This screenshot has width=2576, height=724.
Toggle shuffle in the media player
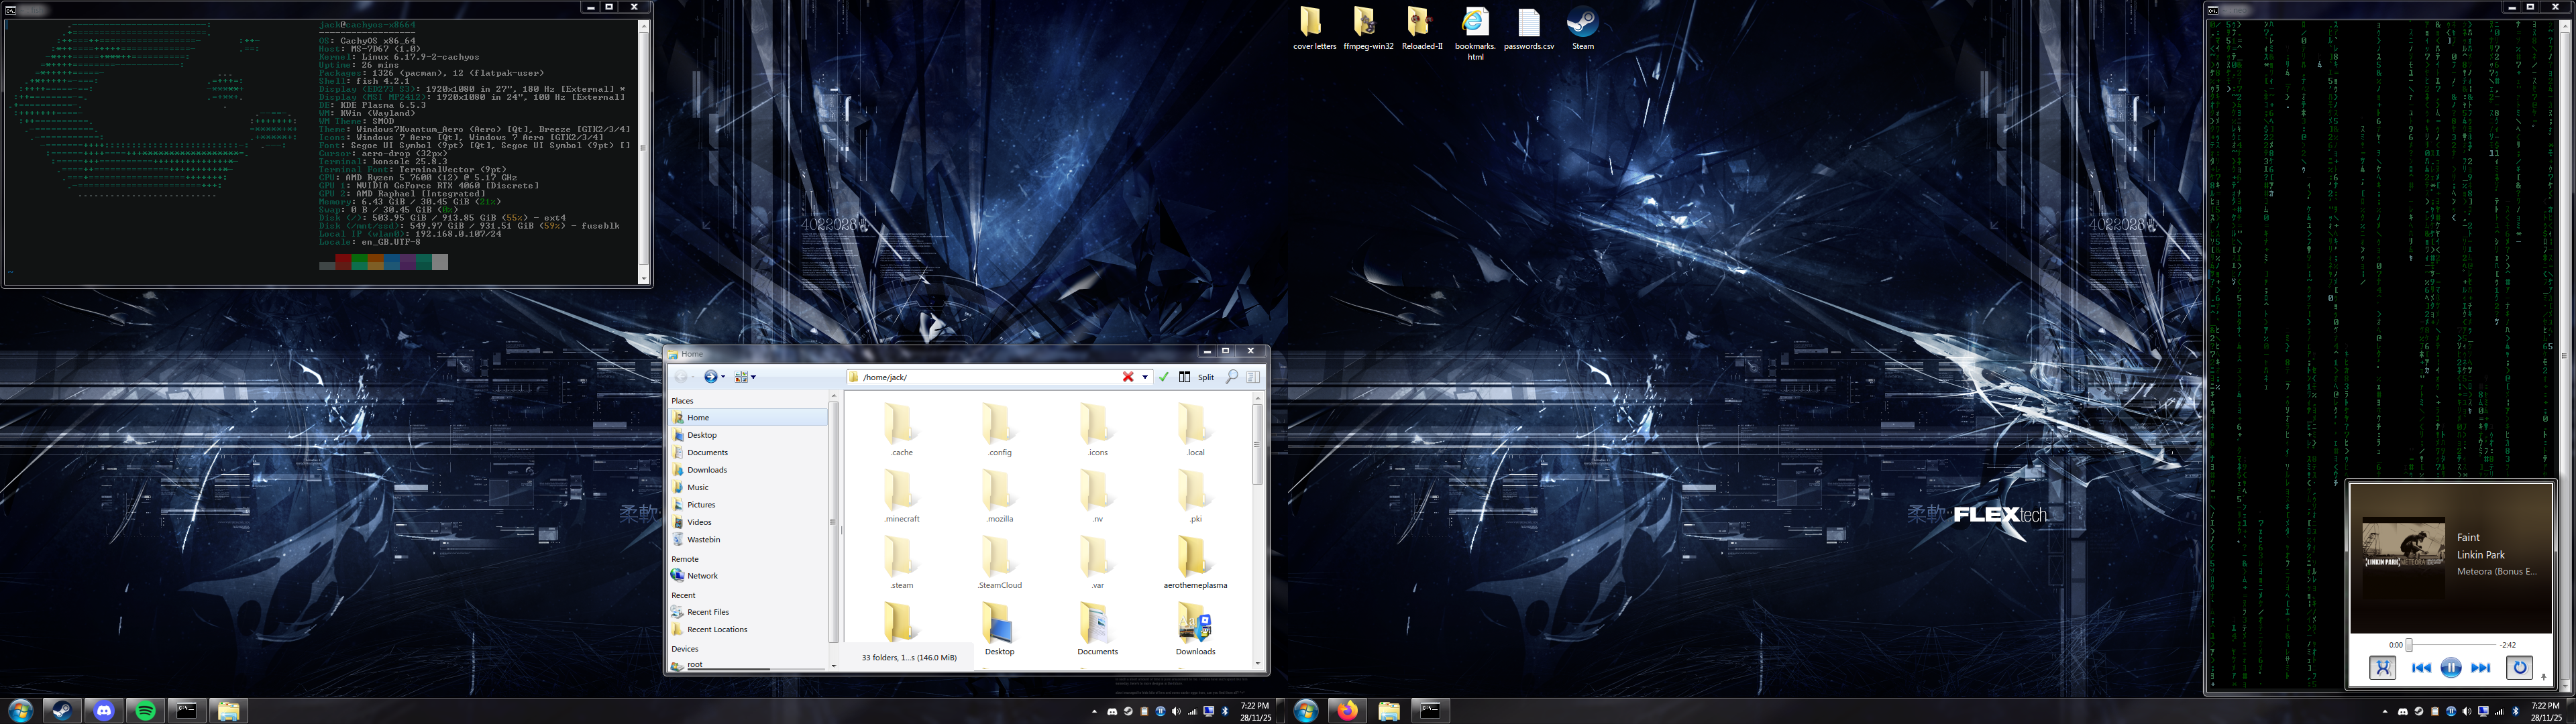click(x=2382, y=668)
